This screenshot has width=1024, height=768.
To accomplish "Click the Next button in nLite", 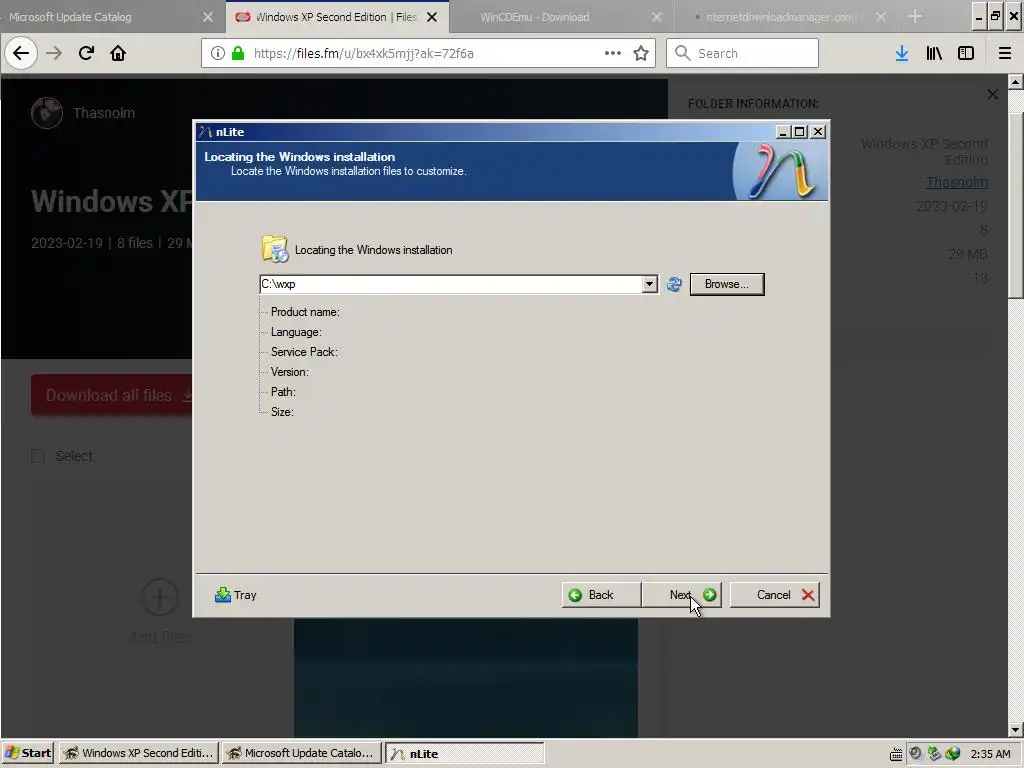I will (x=682, y=595).
